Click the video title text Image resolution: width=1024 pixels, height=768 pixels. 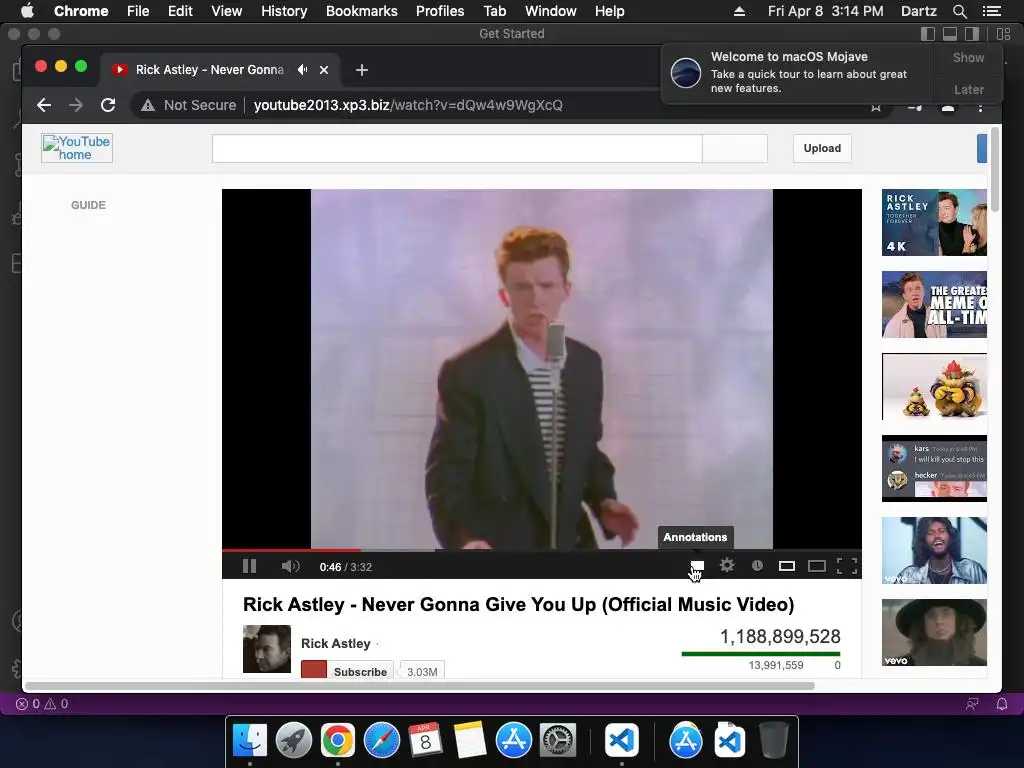[x=519, y=604]
